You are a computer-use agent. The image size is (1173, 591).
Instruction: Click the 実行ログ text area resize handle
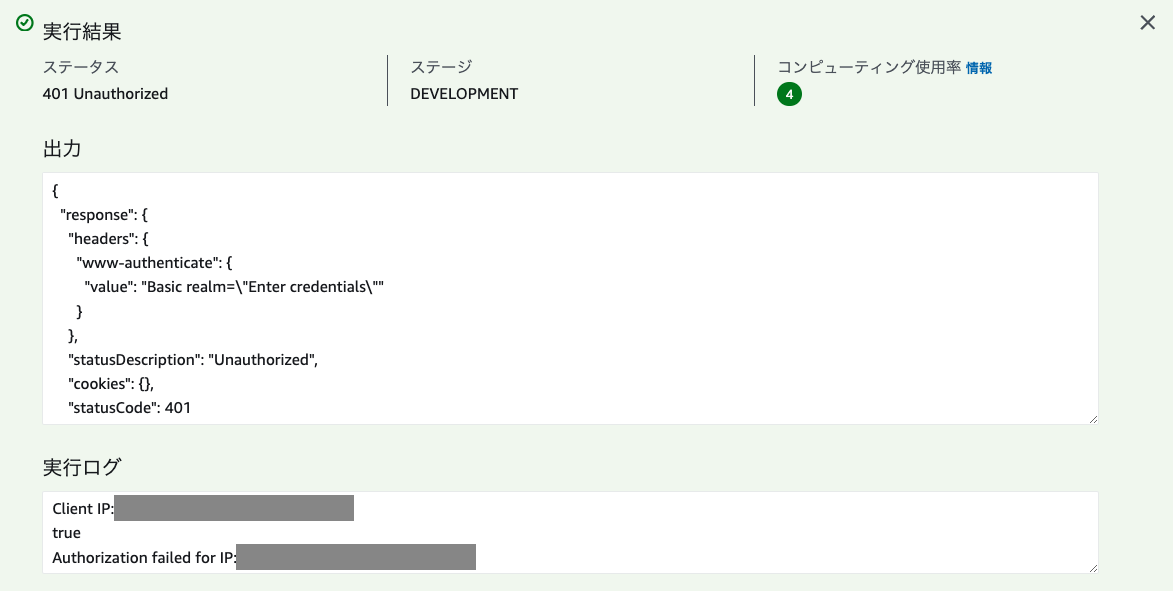click(1093, 569)
